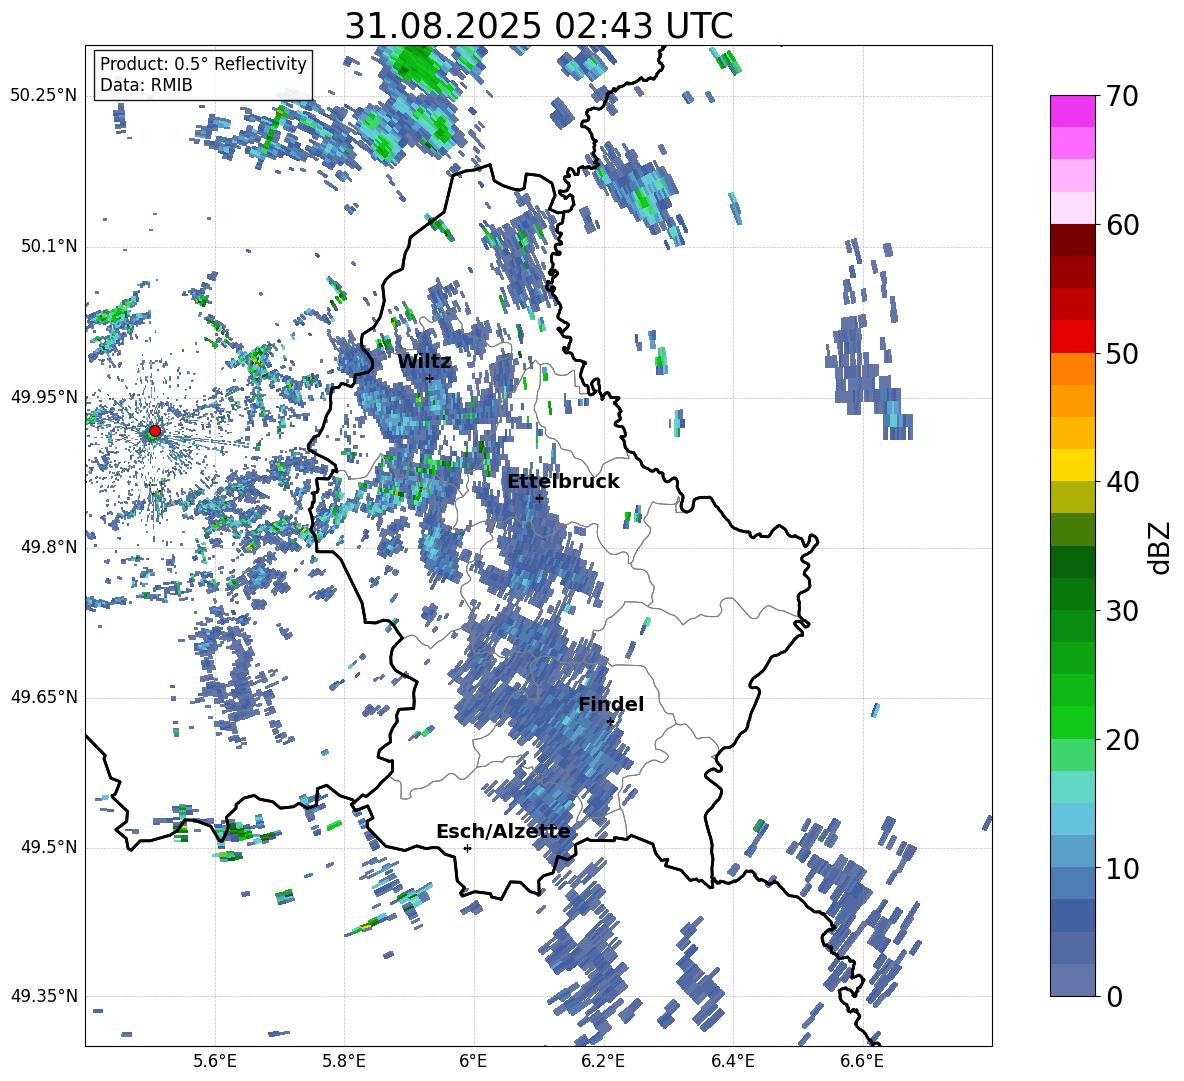Click the 6.4°E longitude label
Viewport: 1184px width, 1081px height.
pos(732,1061)
